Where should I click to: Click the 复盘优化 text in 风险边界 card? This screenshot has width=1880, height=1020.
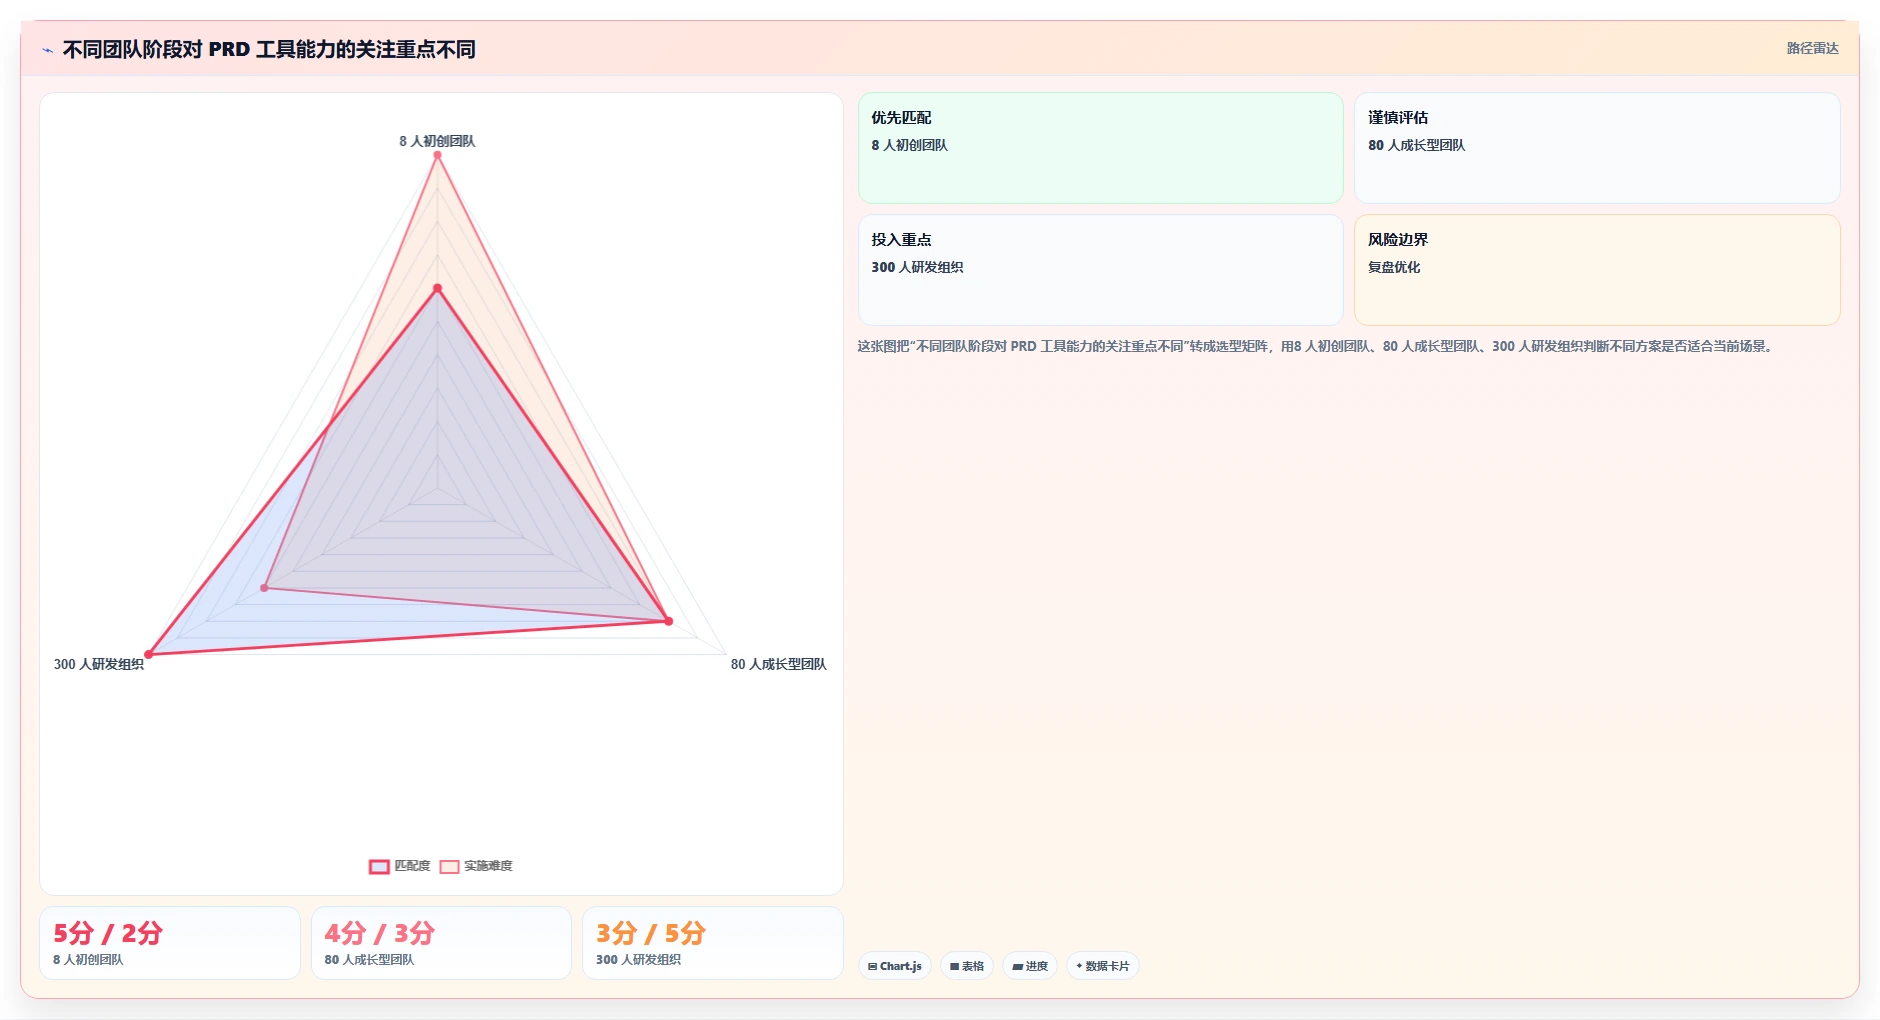click(1394, 267)
